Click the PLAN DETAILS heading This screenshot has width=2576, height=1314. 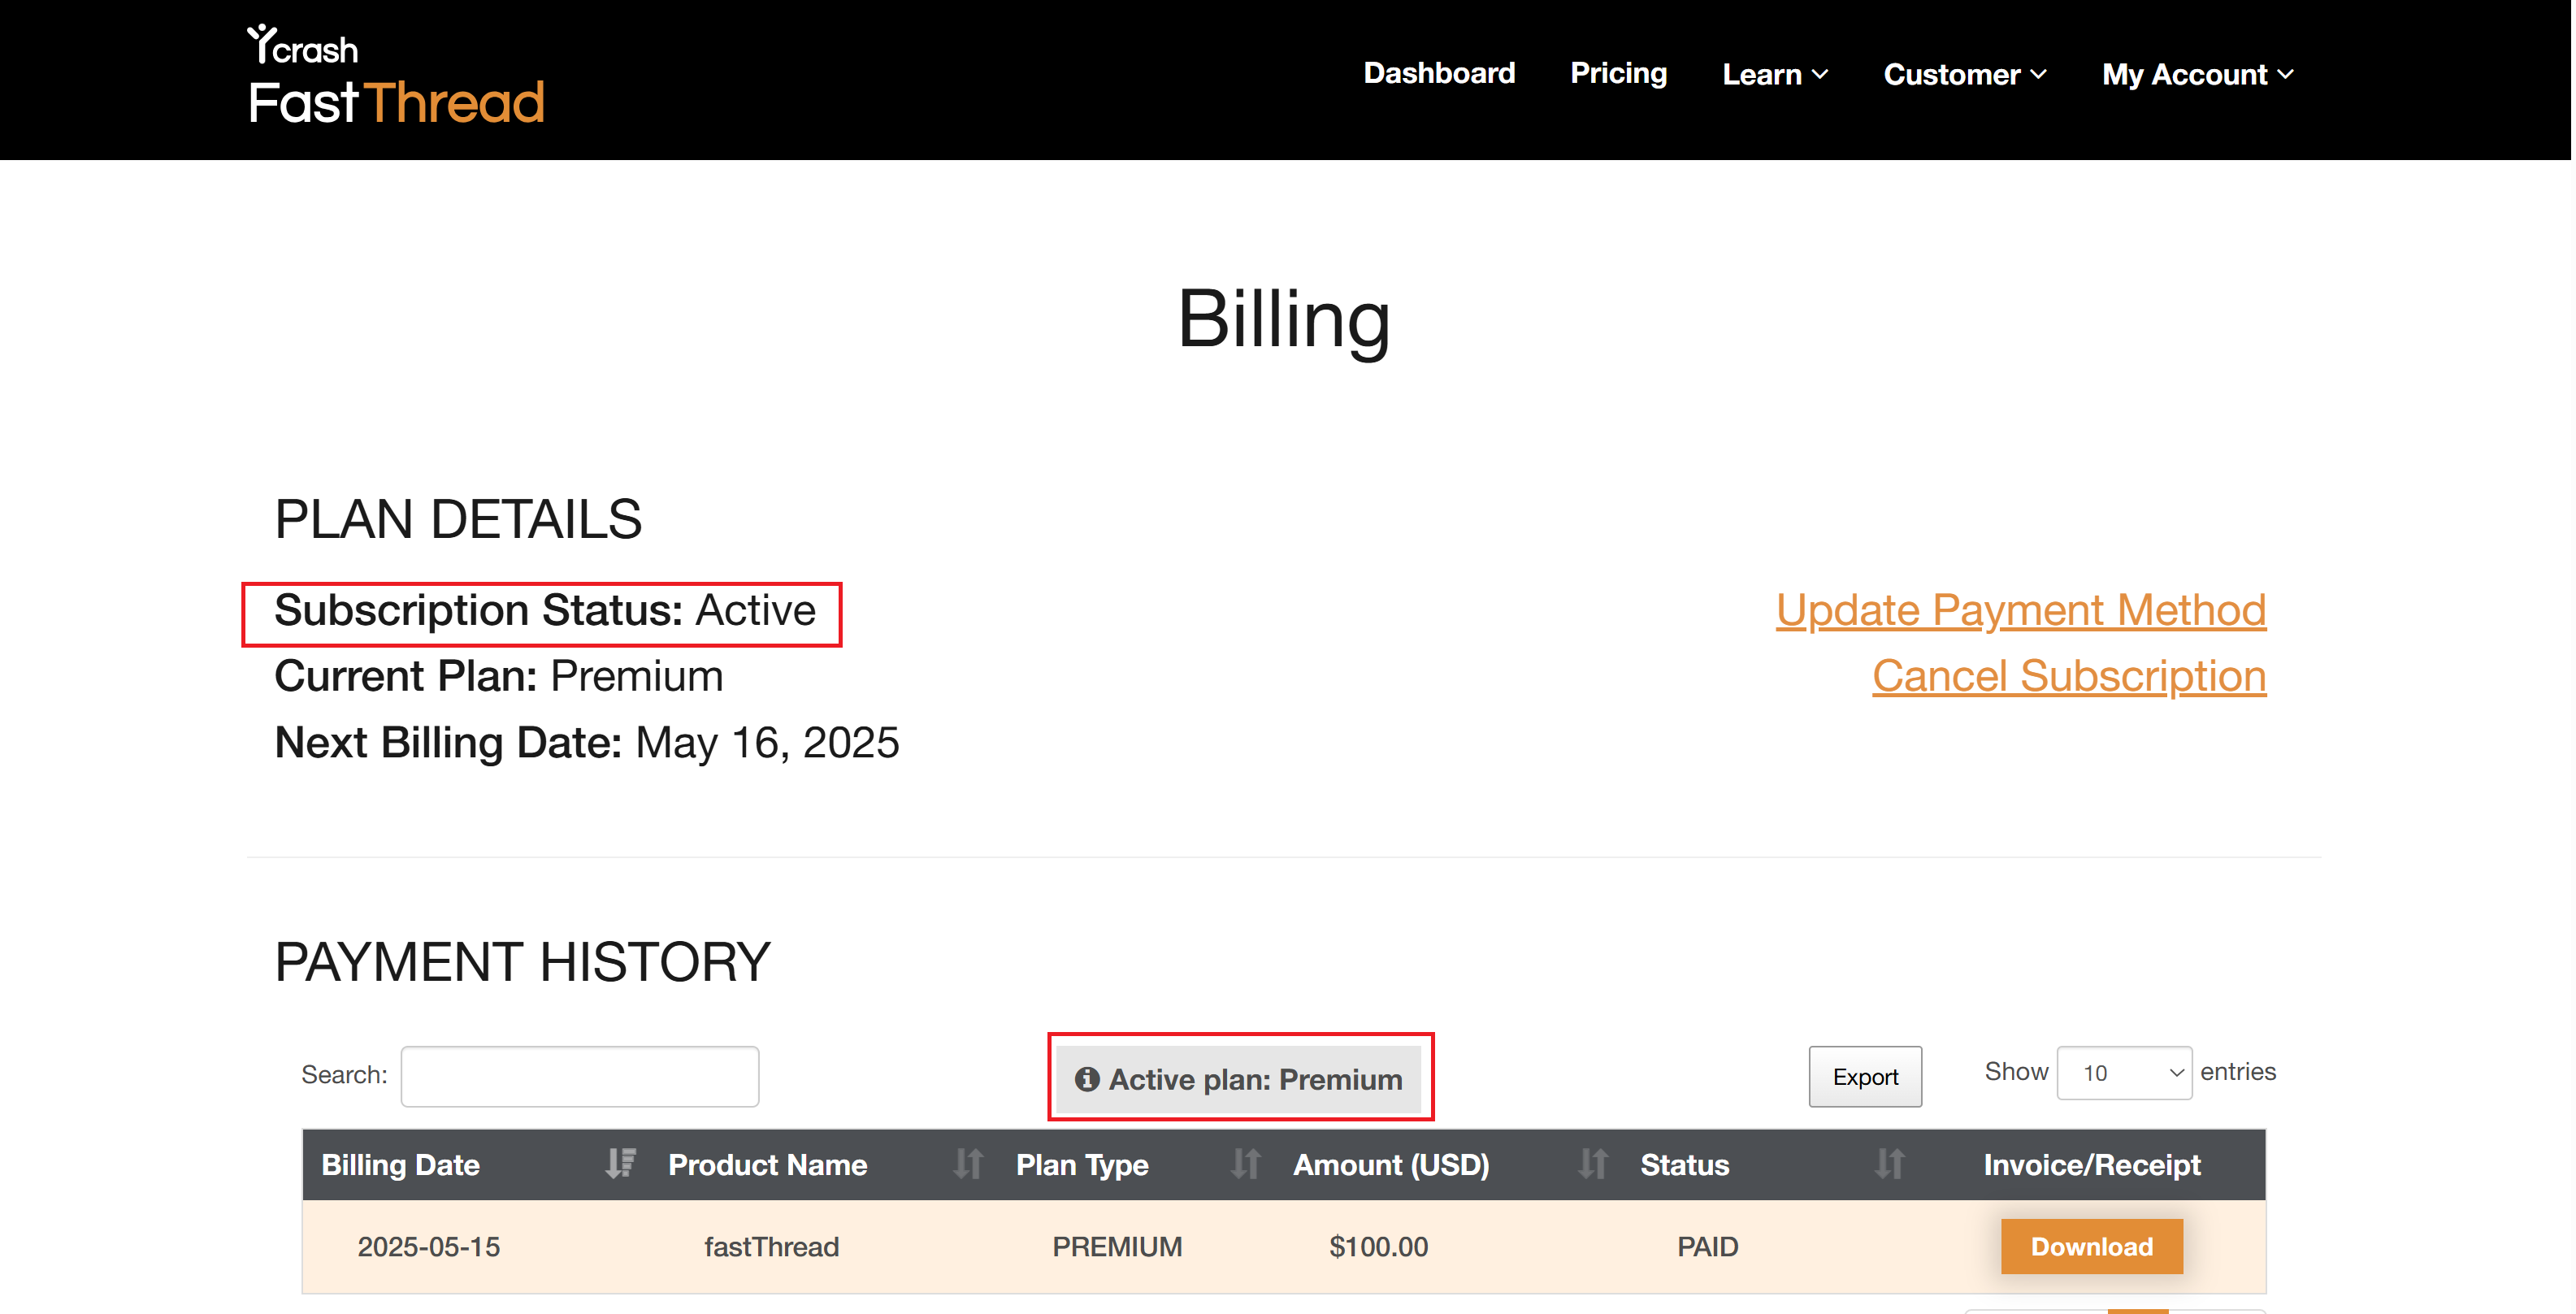(458, 519)
